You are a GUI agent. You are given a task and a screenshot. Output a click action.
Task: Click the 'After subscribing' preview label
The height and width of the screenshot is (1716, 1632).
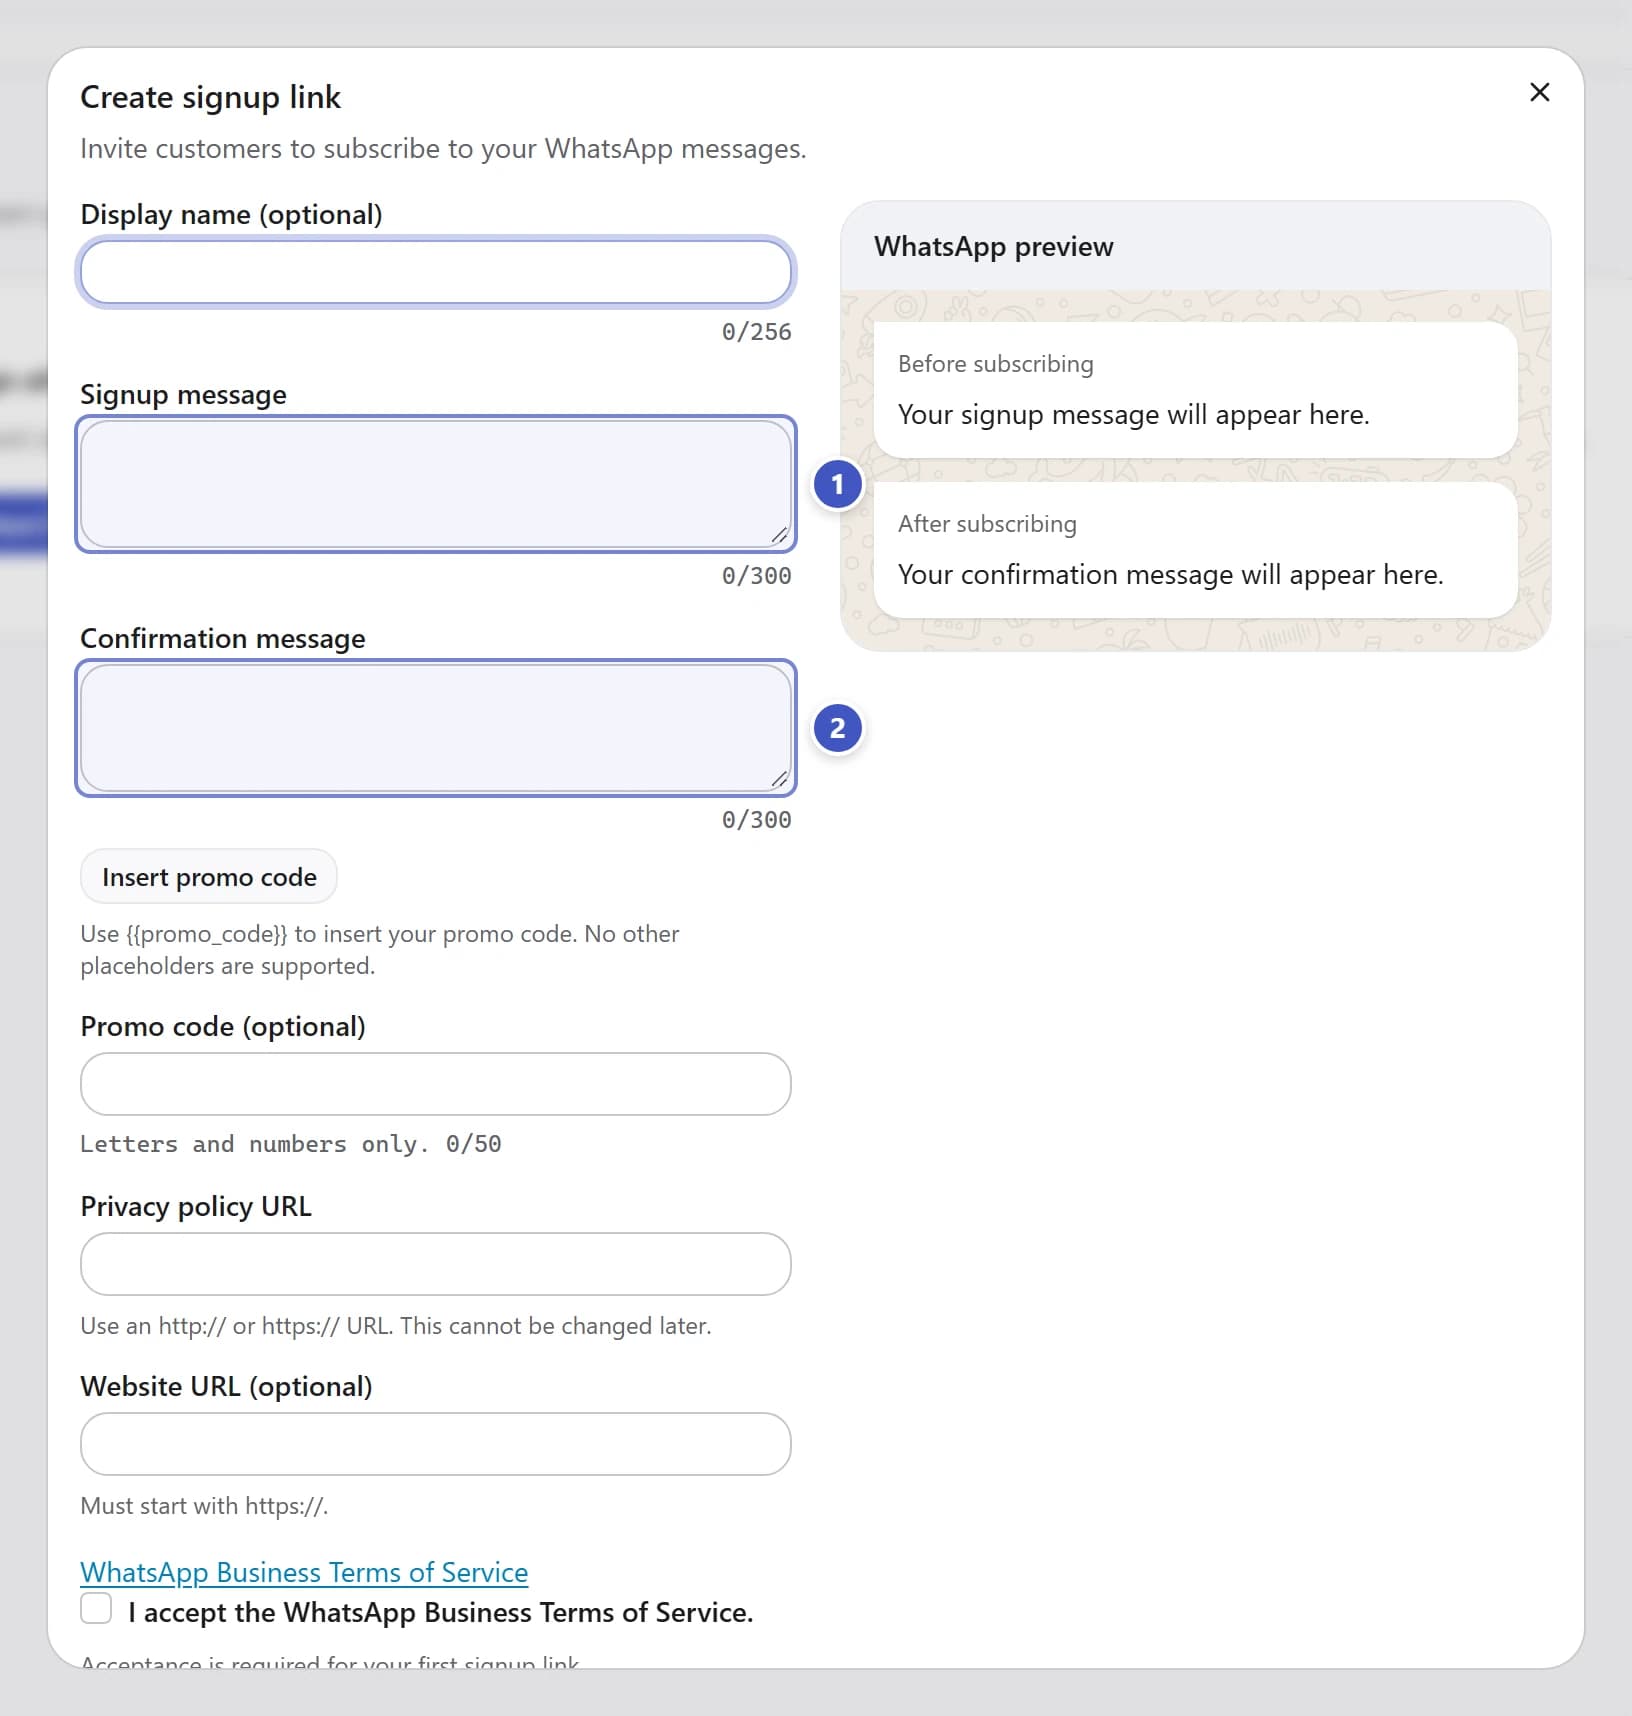[x=987, y=524]
